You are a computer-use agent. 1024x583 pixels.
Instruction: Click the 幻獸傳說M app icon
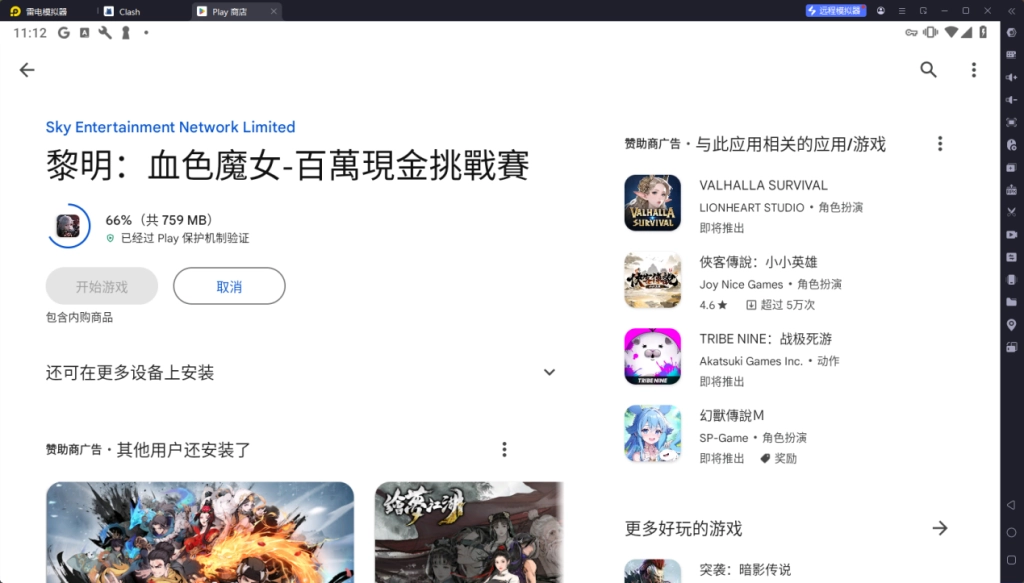pyautogui.click(x=652, y=433)
